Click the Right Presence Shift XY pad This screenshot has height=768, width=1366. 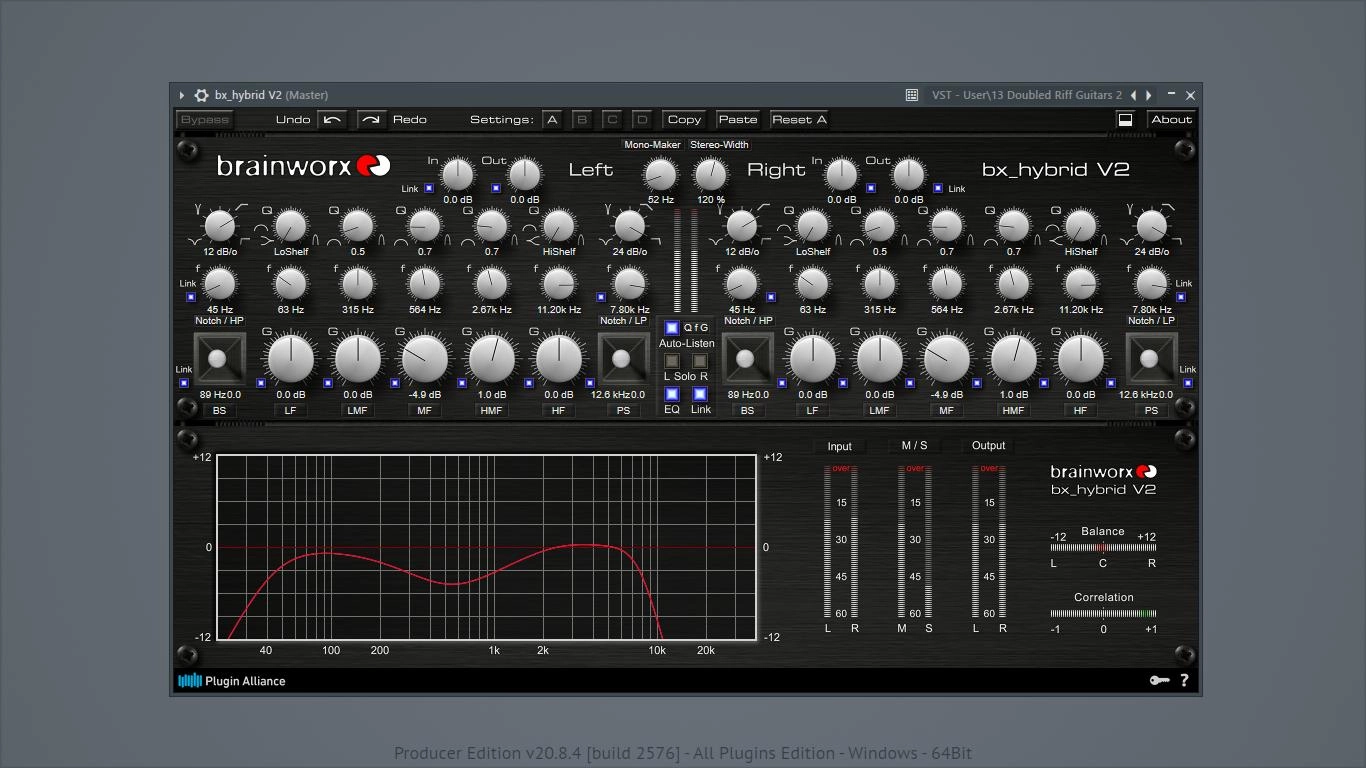pyautogui.click(x=1151, y=358)
